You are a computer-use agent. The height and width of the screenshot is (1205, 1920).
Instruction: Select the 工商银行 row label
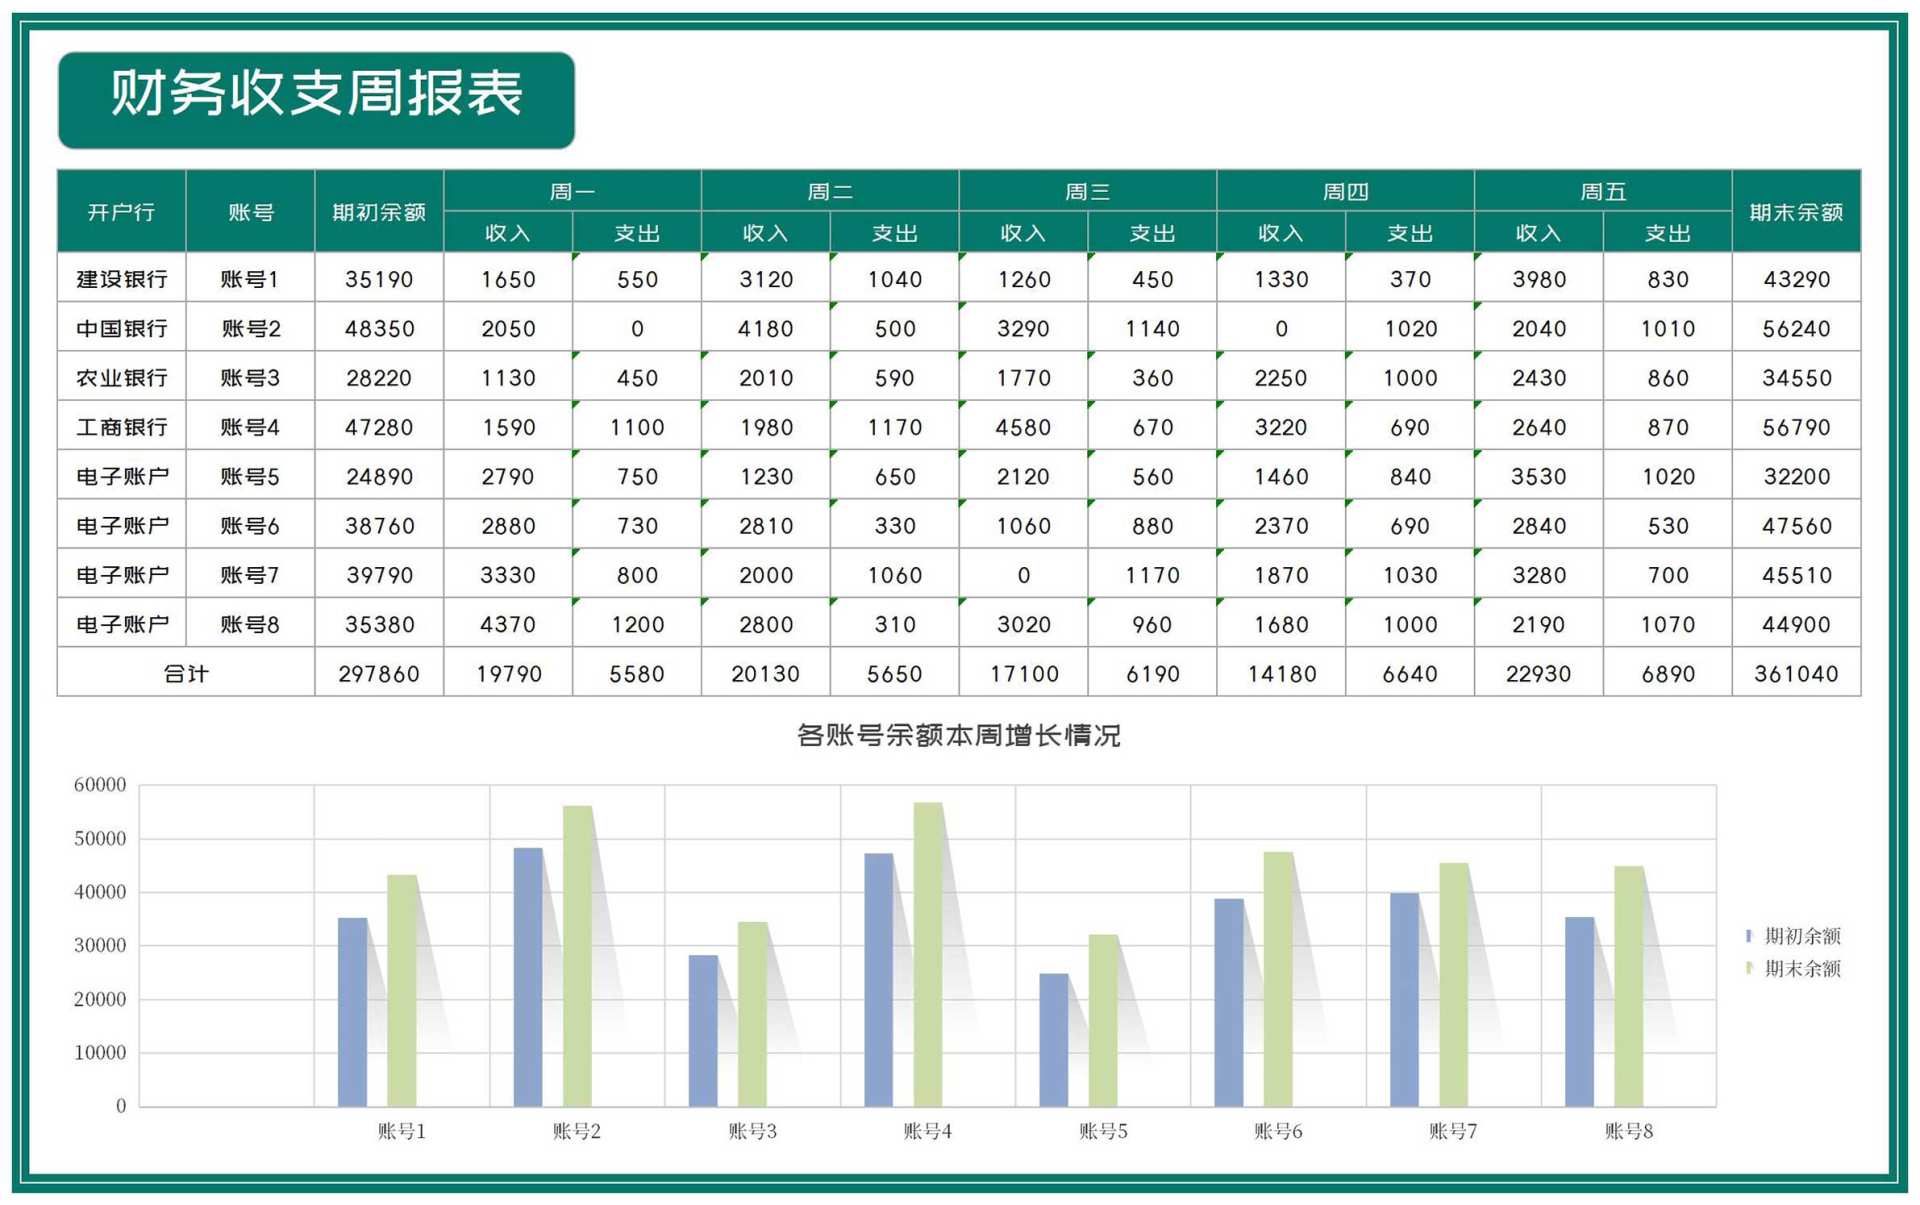(x=121, y=427)
